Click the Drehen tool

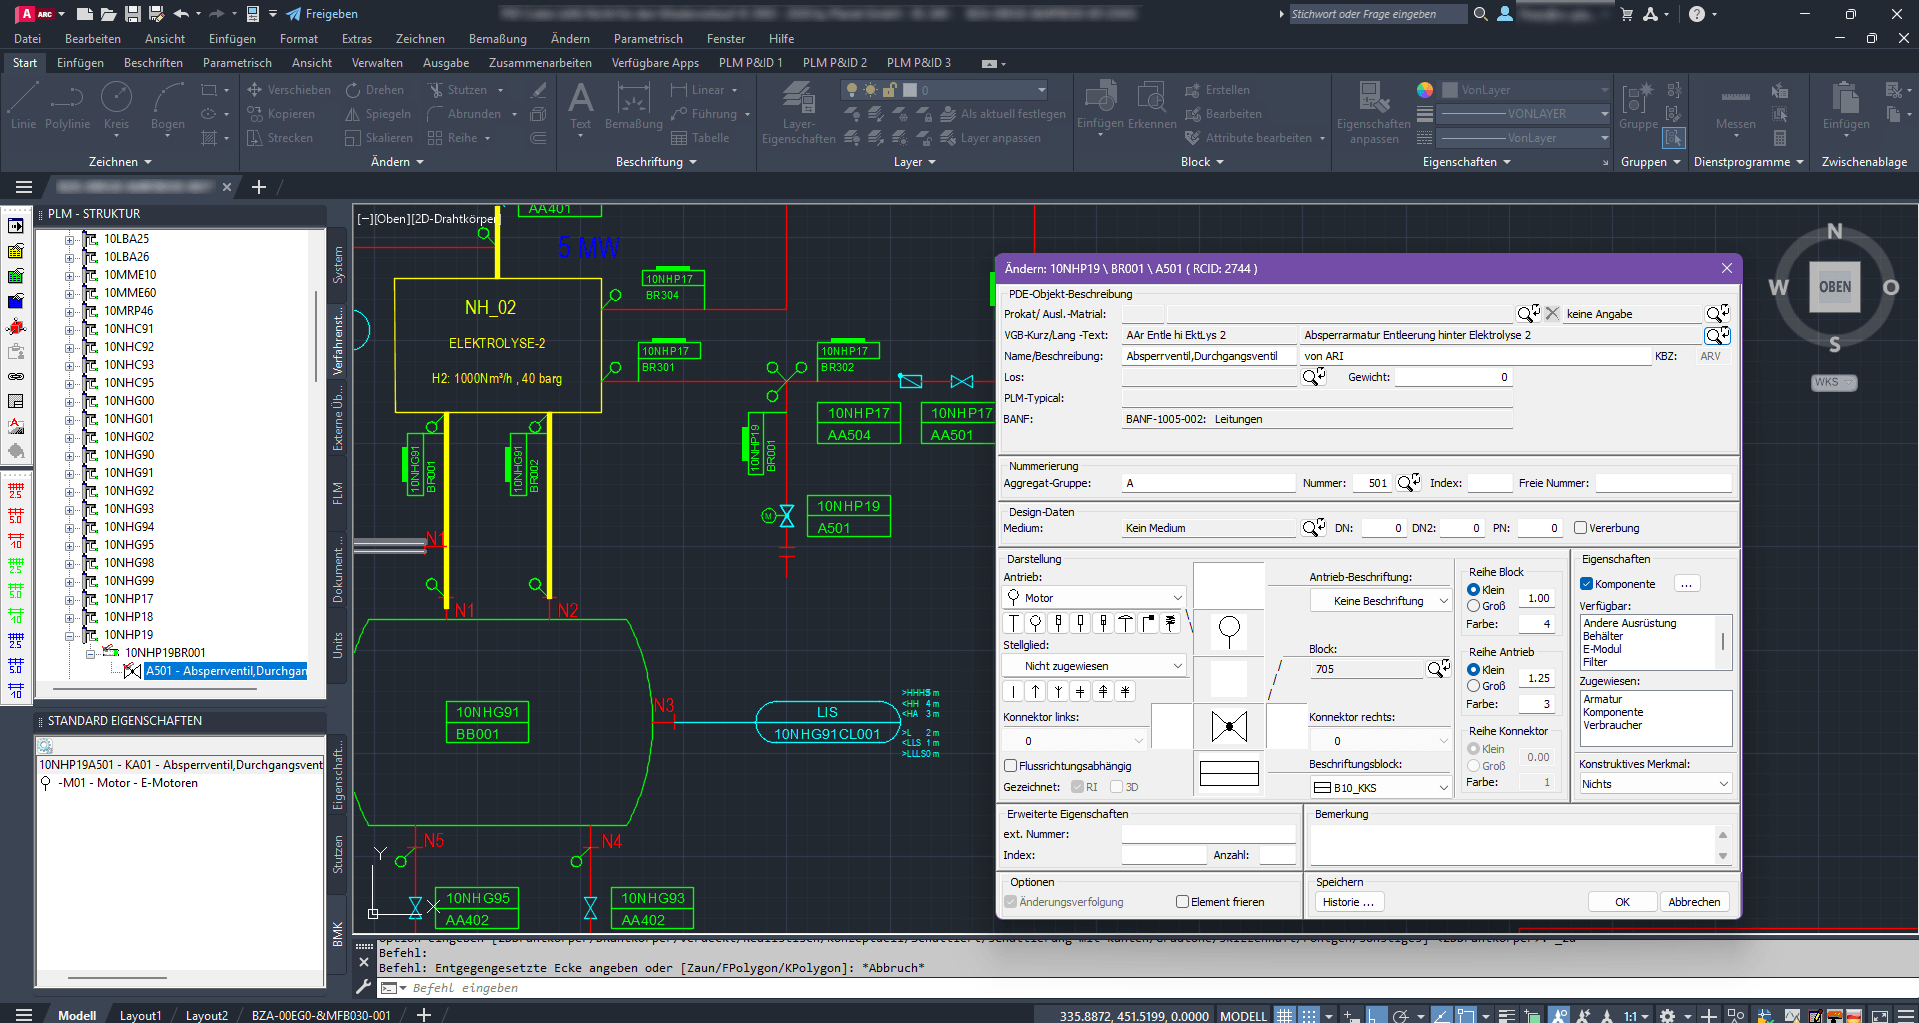375,90
